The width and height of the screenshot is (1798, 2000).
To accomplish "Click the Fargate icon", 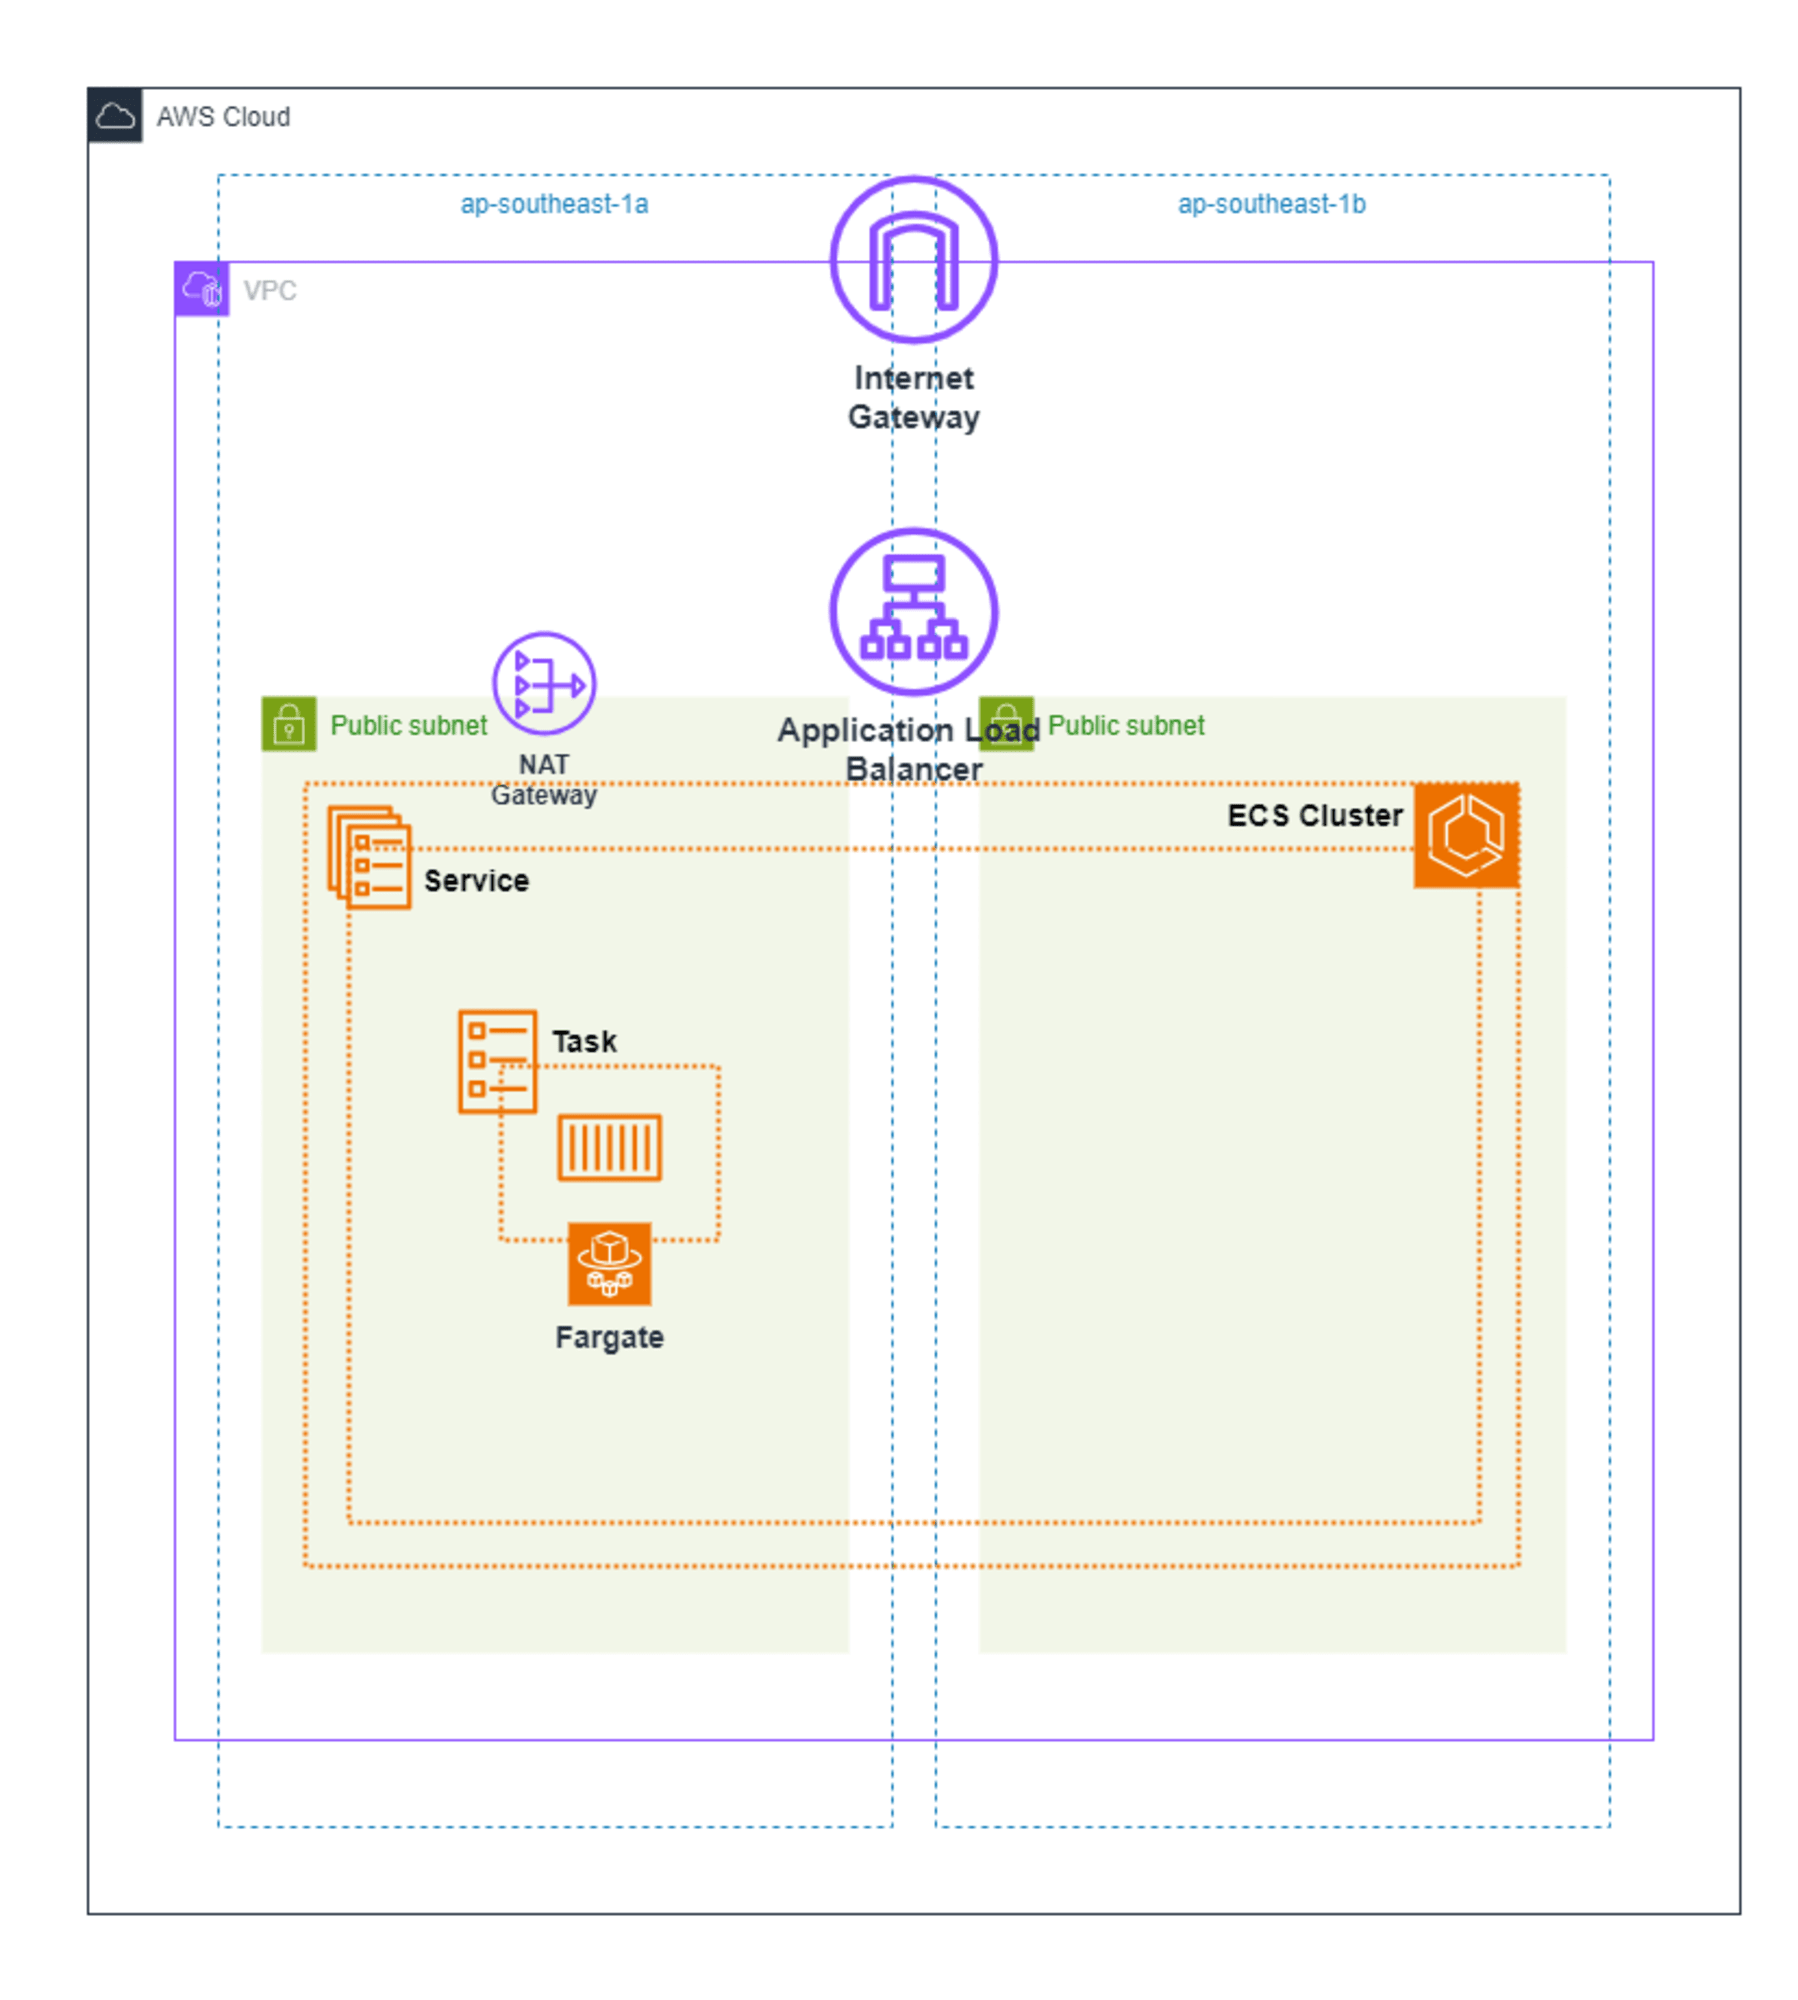I will 609,1263.
